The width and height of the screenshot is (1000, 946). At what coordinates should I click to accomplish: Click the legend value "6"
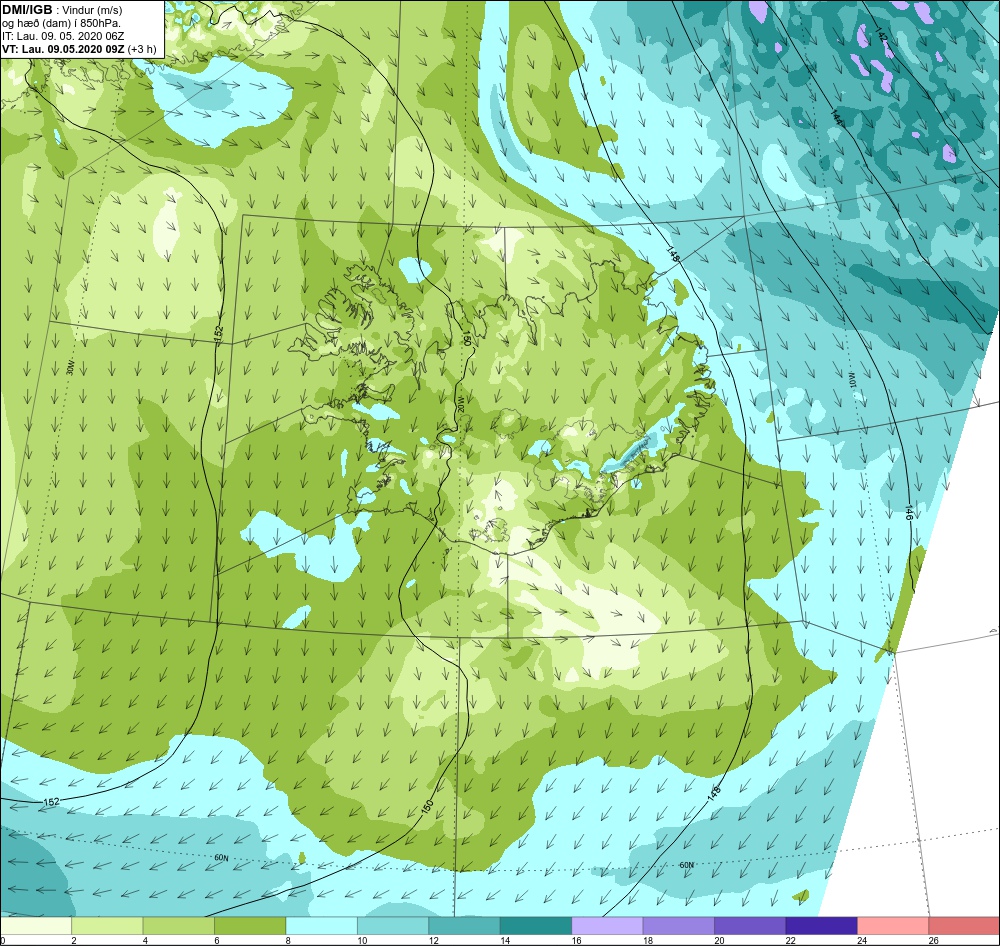217,940
